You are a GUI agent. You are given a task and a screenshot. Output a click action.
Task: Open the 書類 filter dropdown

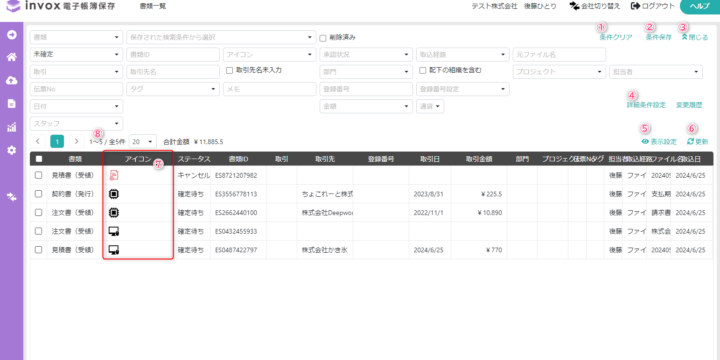click(x=76, y=37)
